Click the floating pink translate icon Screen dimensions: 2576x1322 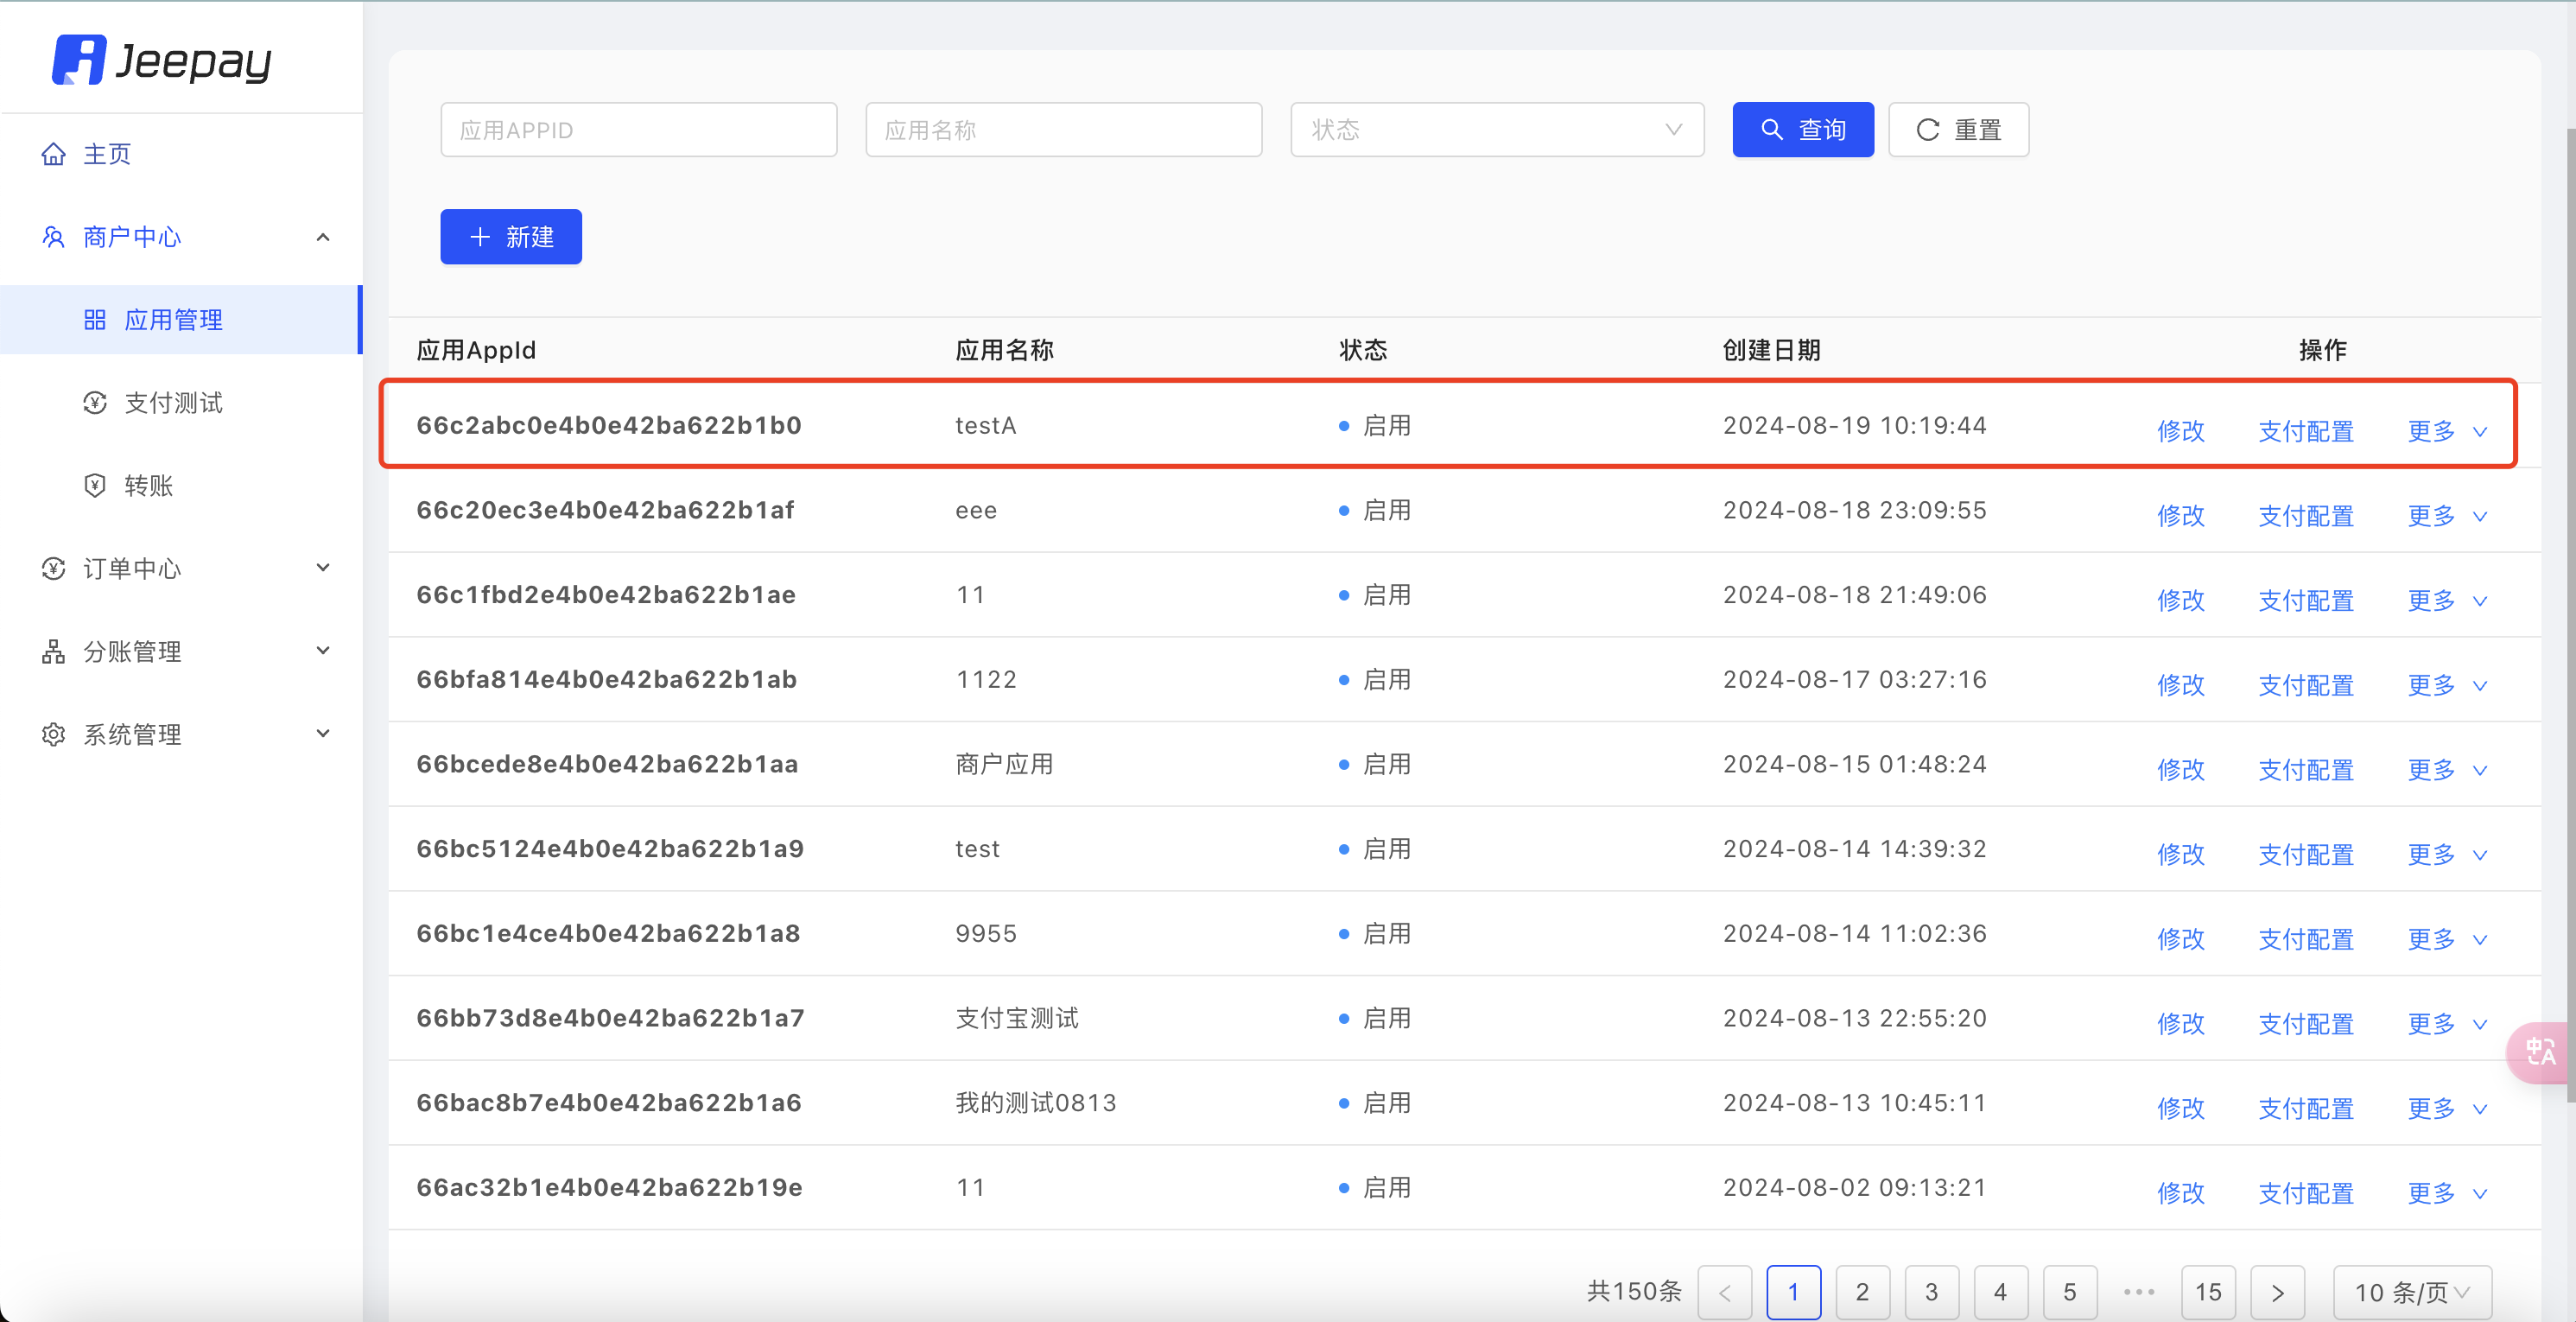click(2540, 1052)
